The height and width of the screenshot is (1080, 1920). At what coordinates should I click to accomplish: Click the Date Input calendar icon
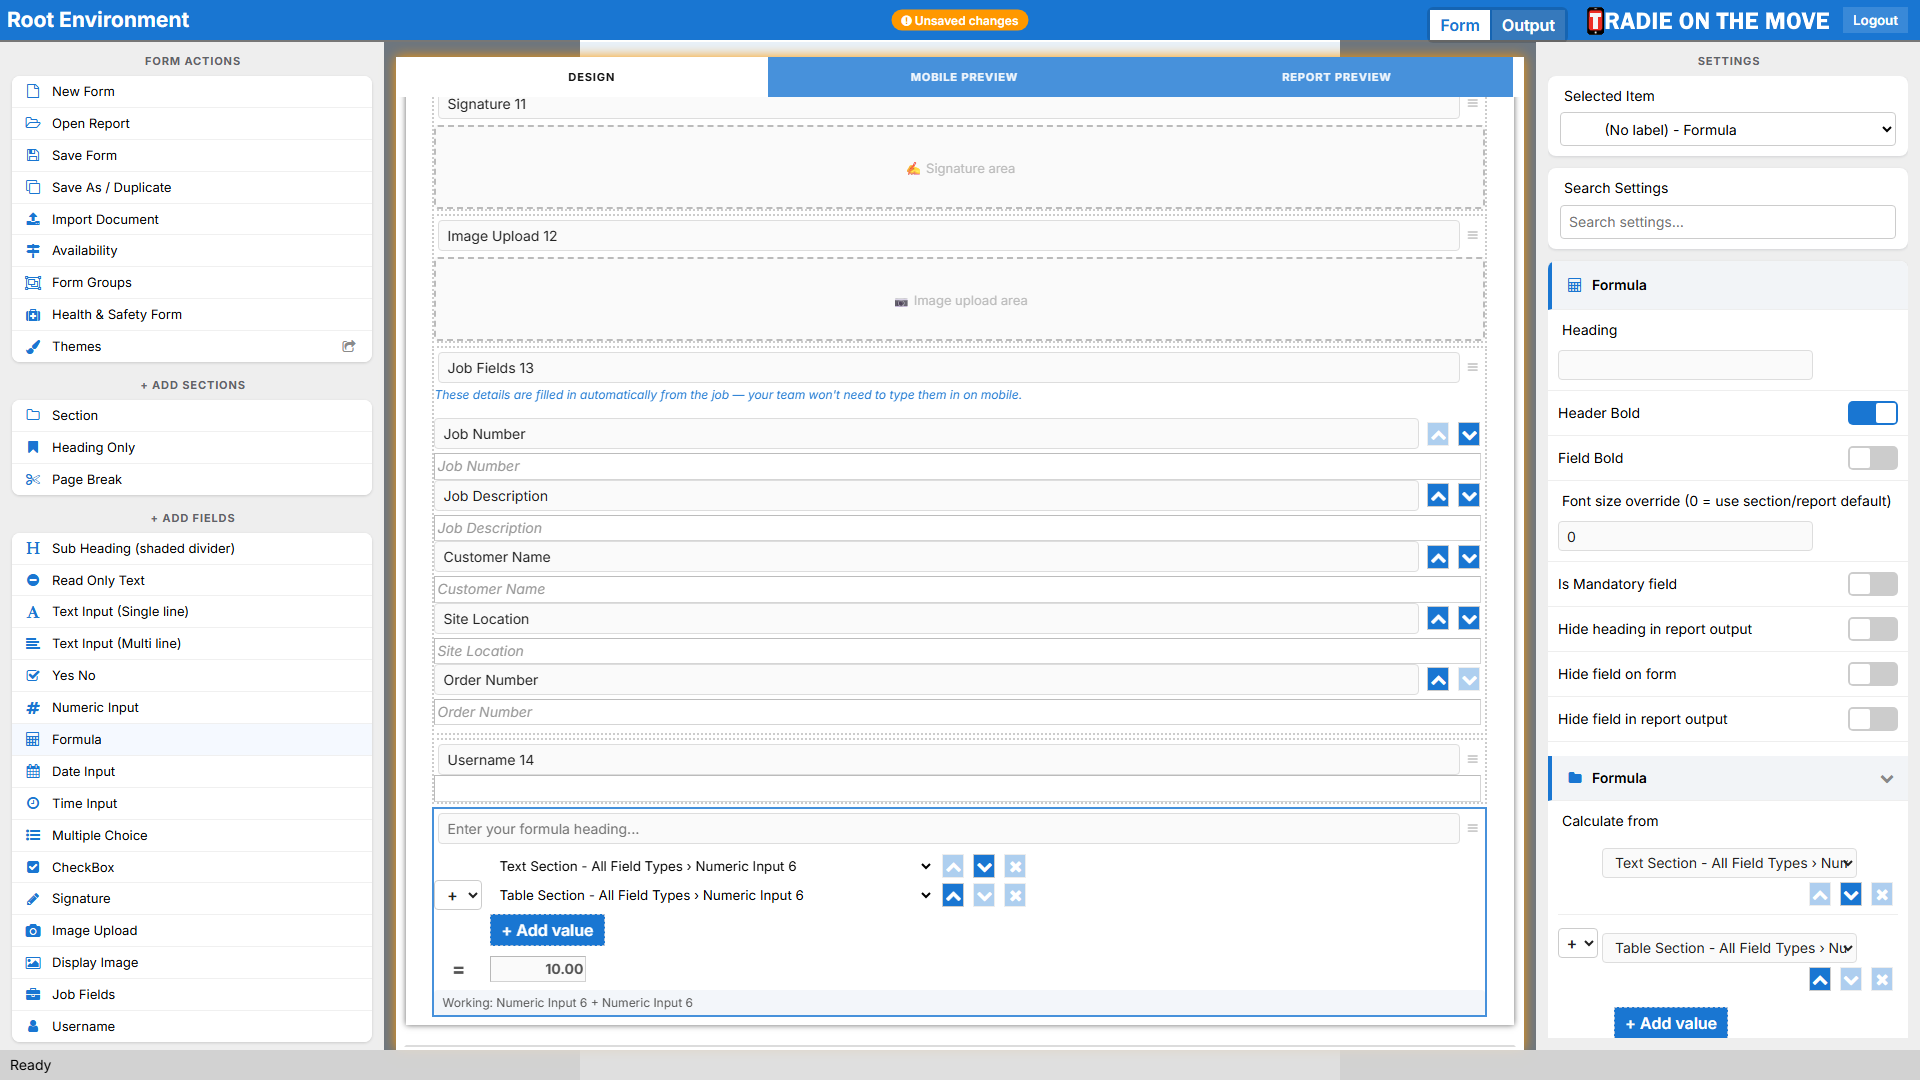point(33,771)
